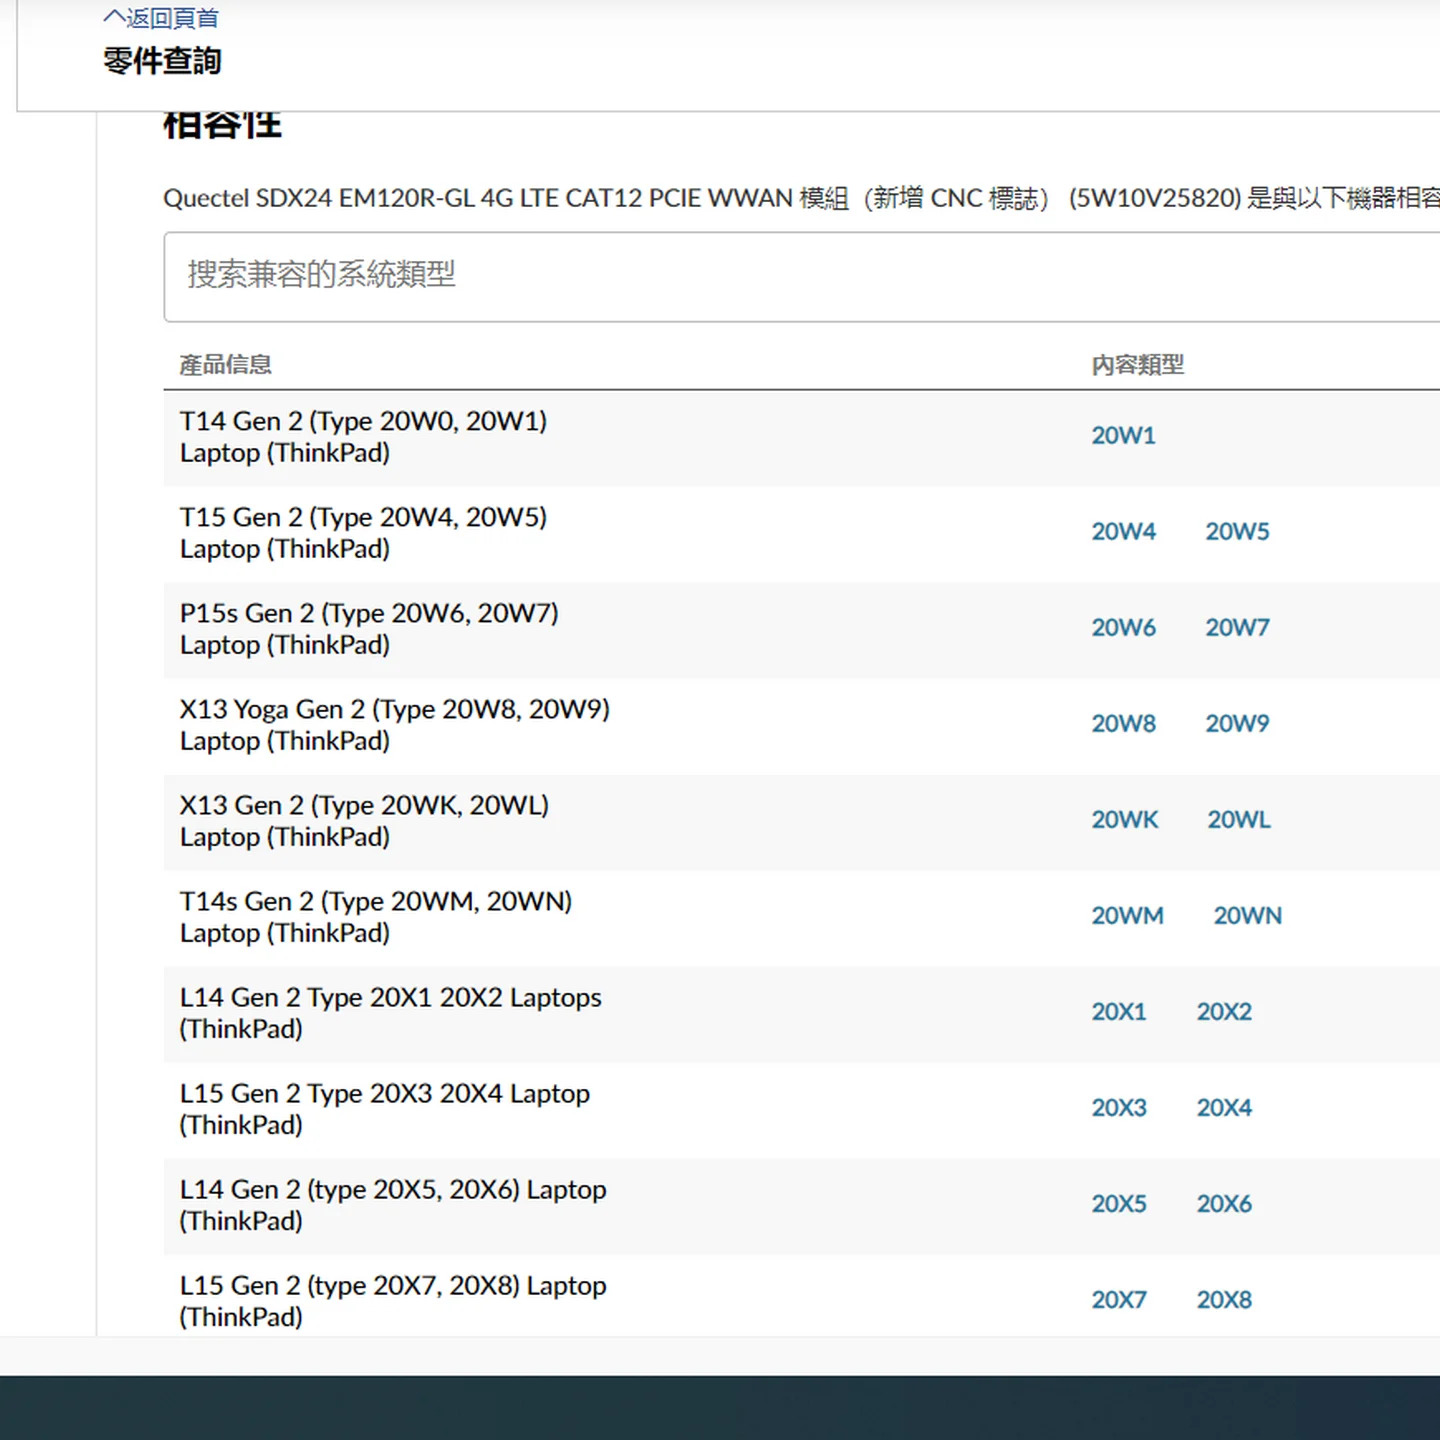Open the 20X1 machine type link
The height and width of the screenshot is (1440, 1440).
click(x=1118, y=1012)
